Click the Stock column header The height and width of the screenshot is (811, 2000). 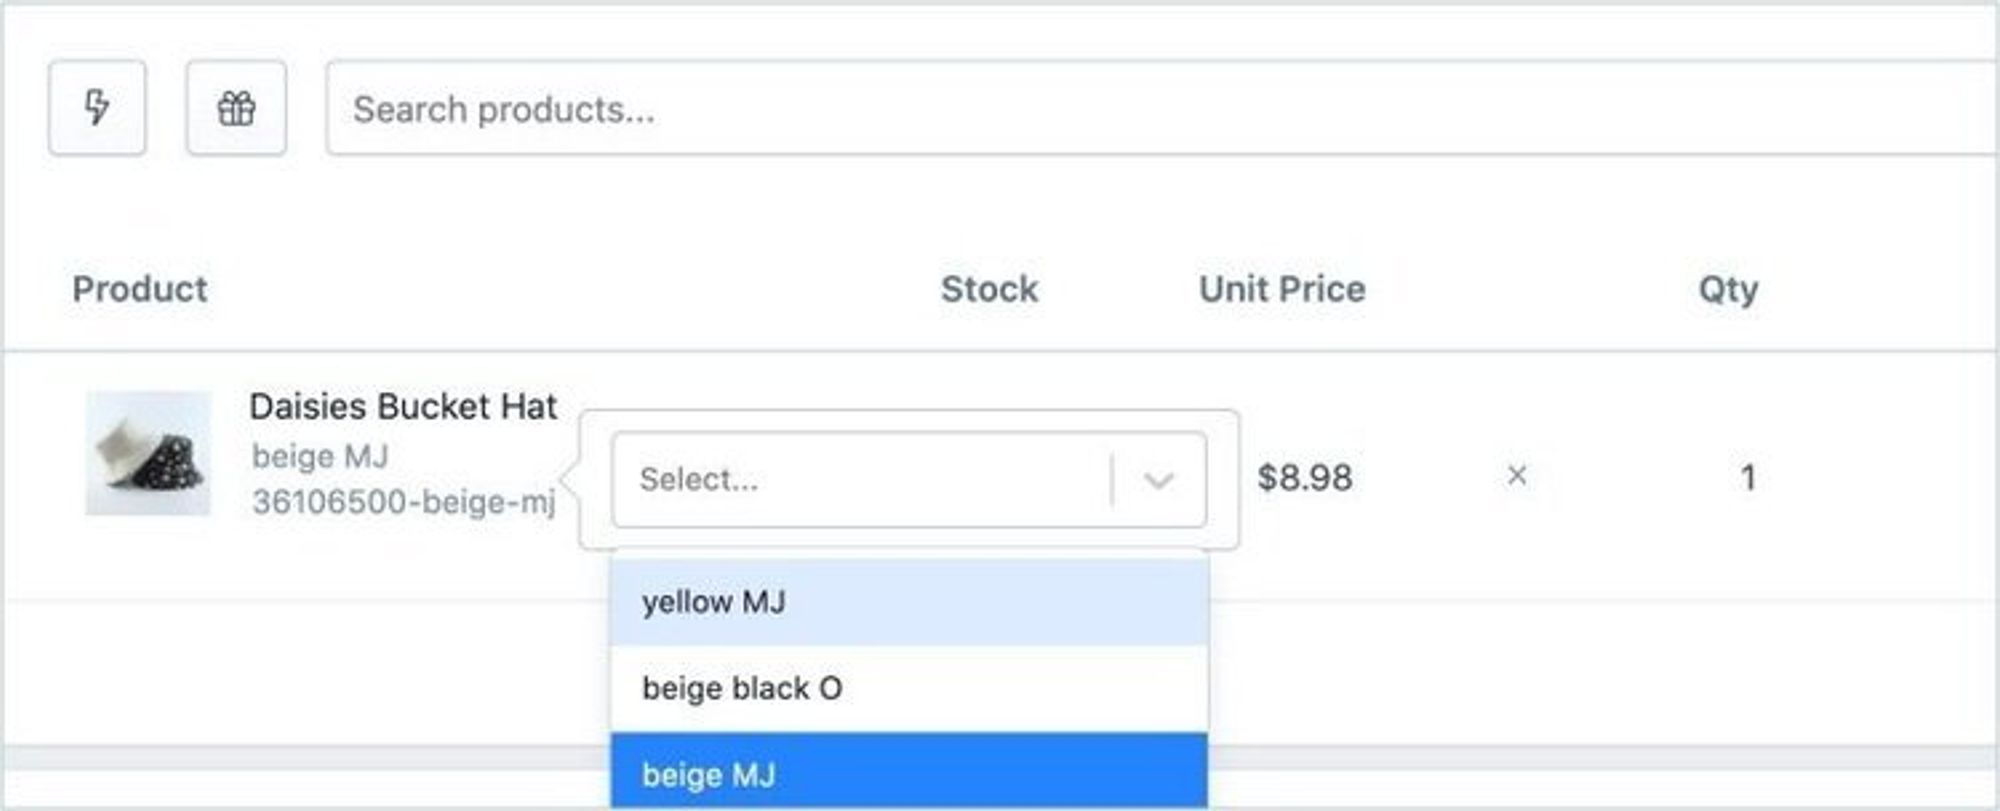[x=989, y=289]
